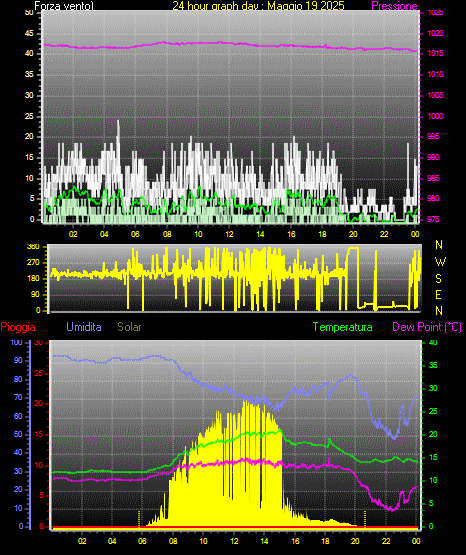Image resolution: width=466 pixels, height=555 pixels.
Task: Select the Pioggia legend label
Action: [x=18, y=327]
